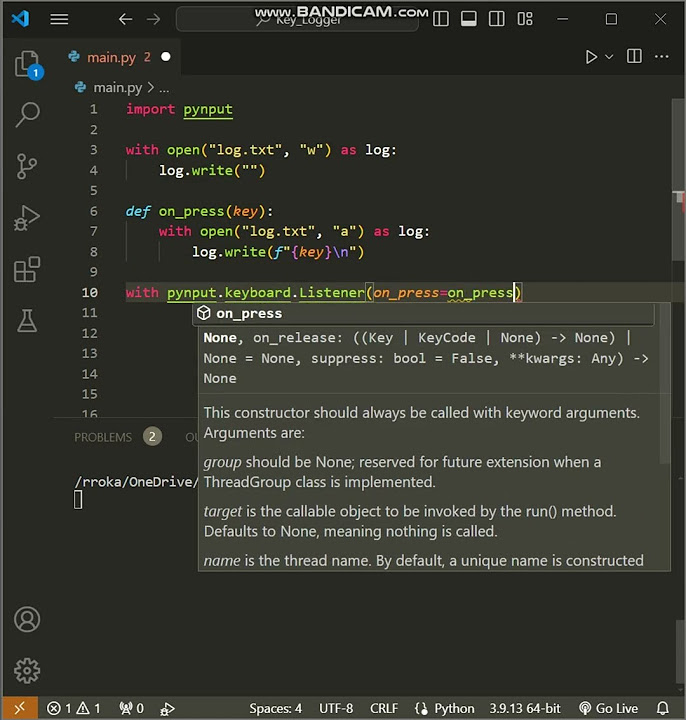Click line number 1 in gutter
Image resolution: width=686 pixels, height=720 pixels.
click(94, 109)
